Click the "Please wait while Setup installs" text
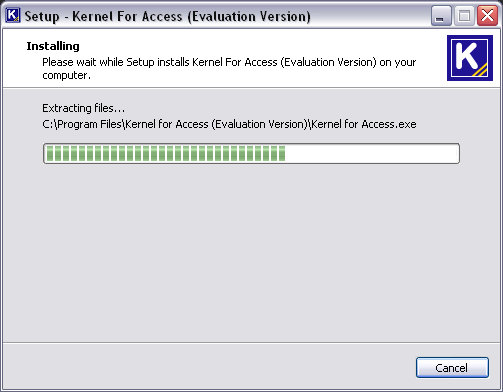This screenshot has height=392, width=503. (116, 62)
